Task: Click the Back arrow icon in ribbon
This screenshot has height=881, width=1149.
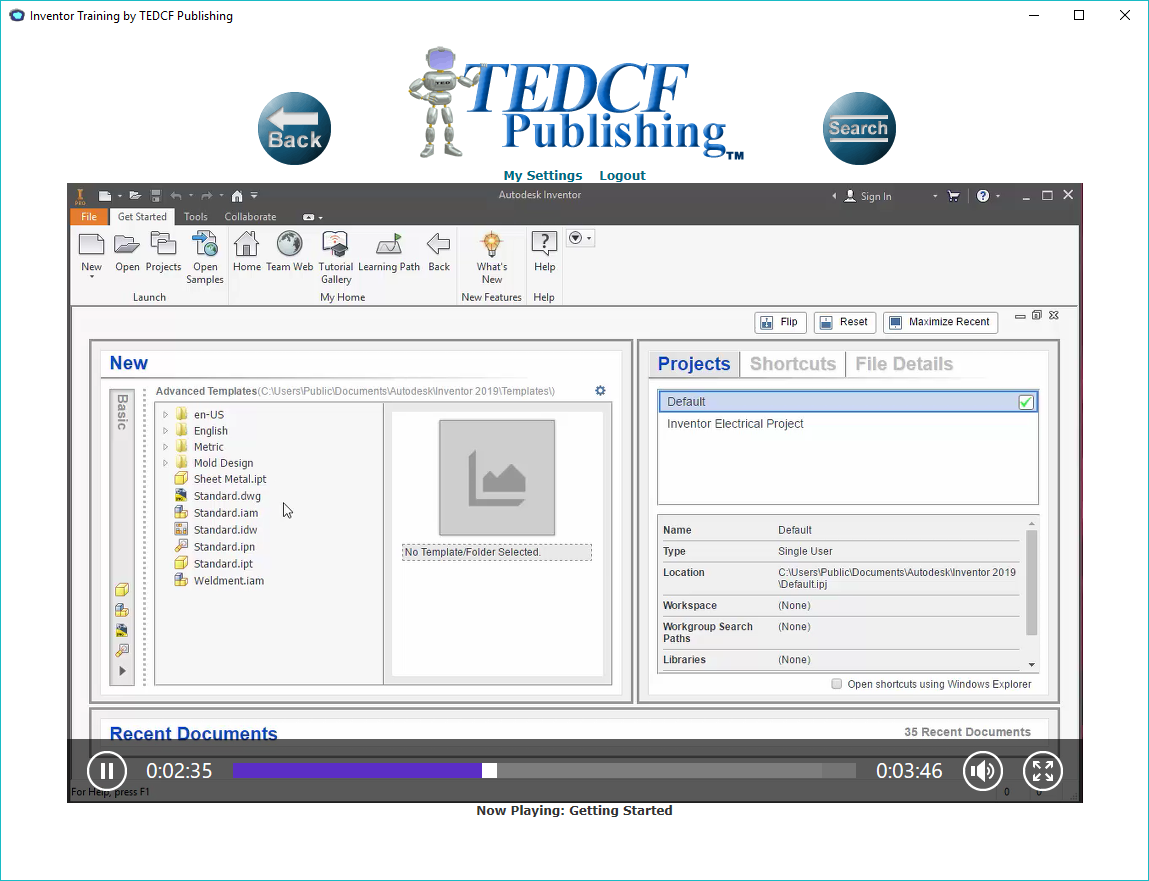Action: click(x=439, y=244)
